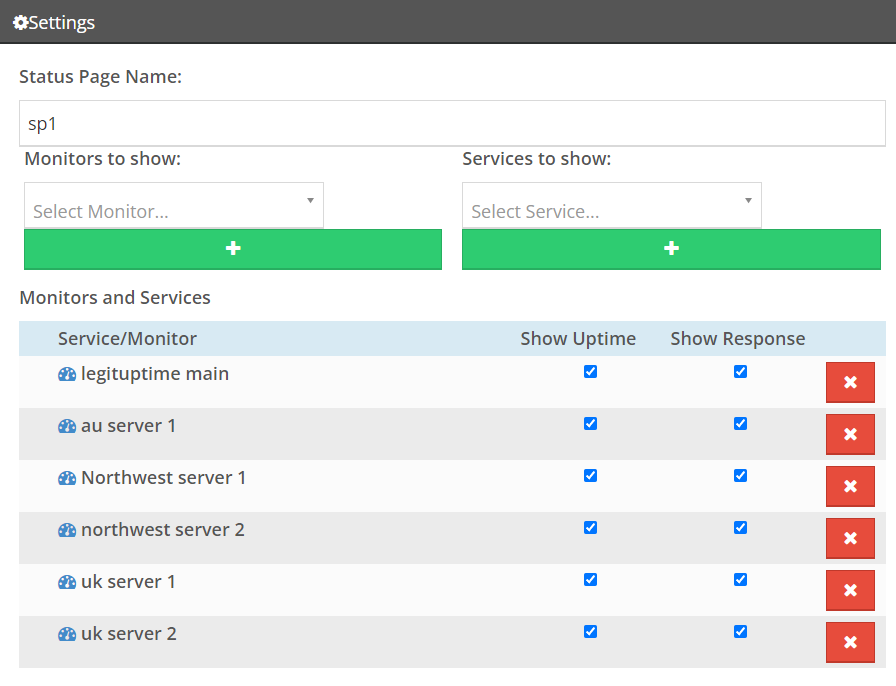Disable Show Uptime for uk server 1
Screen dimensions: 896x686
point(590,580)
